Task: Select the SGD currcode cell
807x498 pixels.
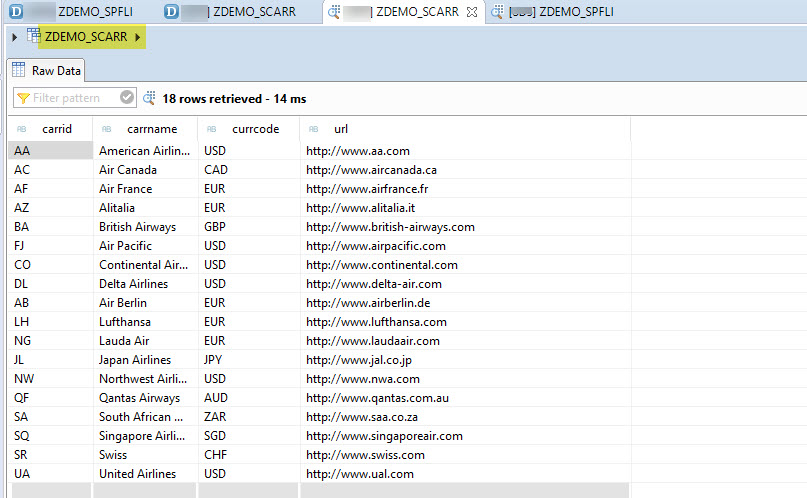Action: coord(249,436)
